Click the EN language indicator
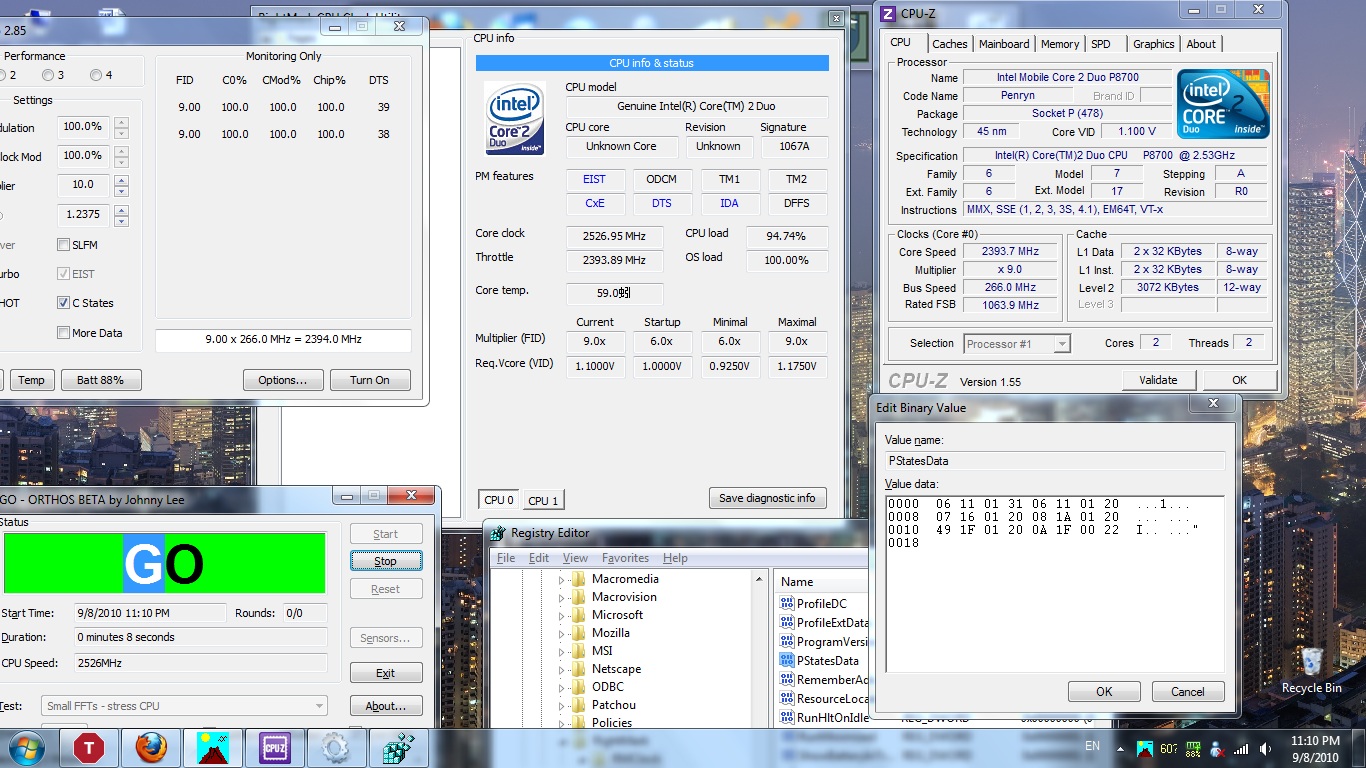 pyautogui.click(x=1092, y=746)
